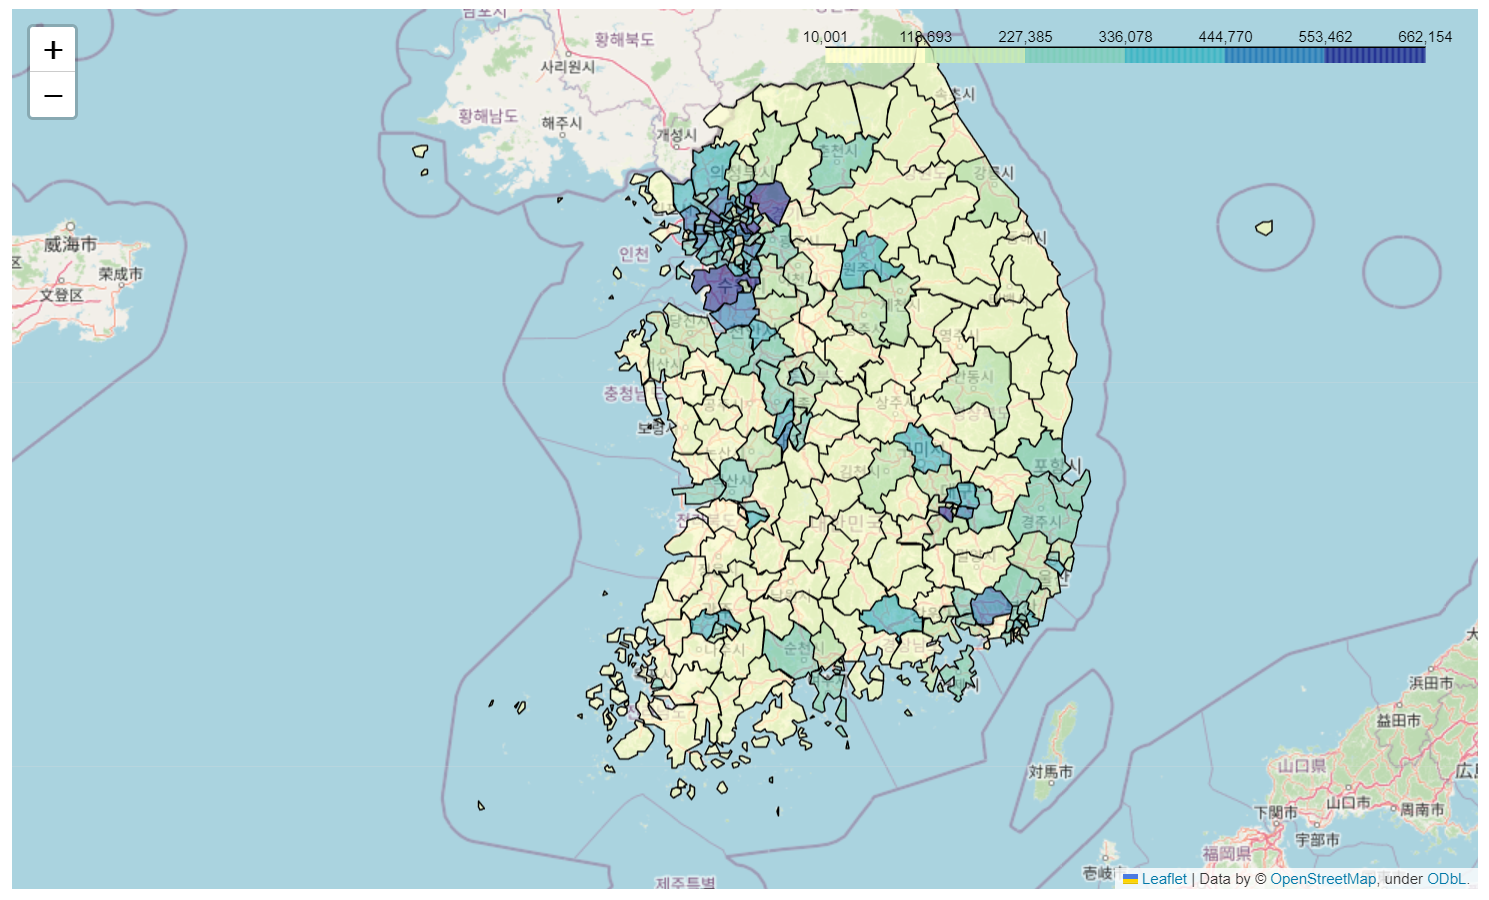The height and width of the screenshot is (900, 1489).
Task: Click the 해주시 city label
Action: (x=561, y=123)
